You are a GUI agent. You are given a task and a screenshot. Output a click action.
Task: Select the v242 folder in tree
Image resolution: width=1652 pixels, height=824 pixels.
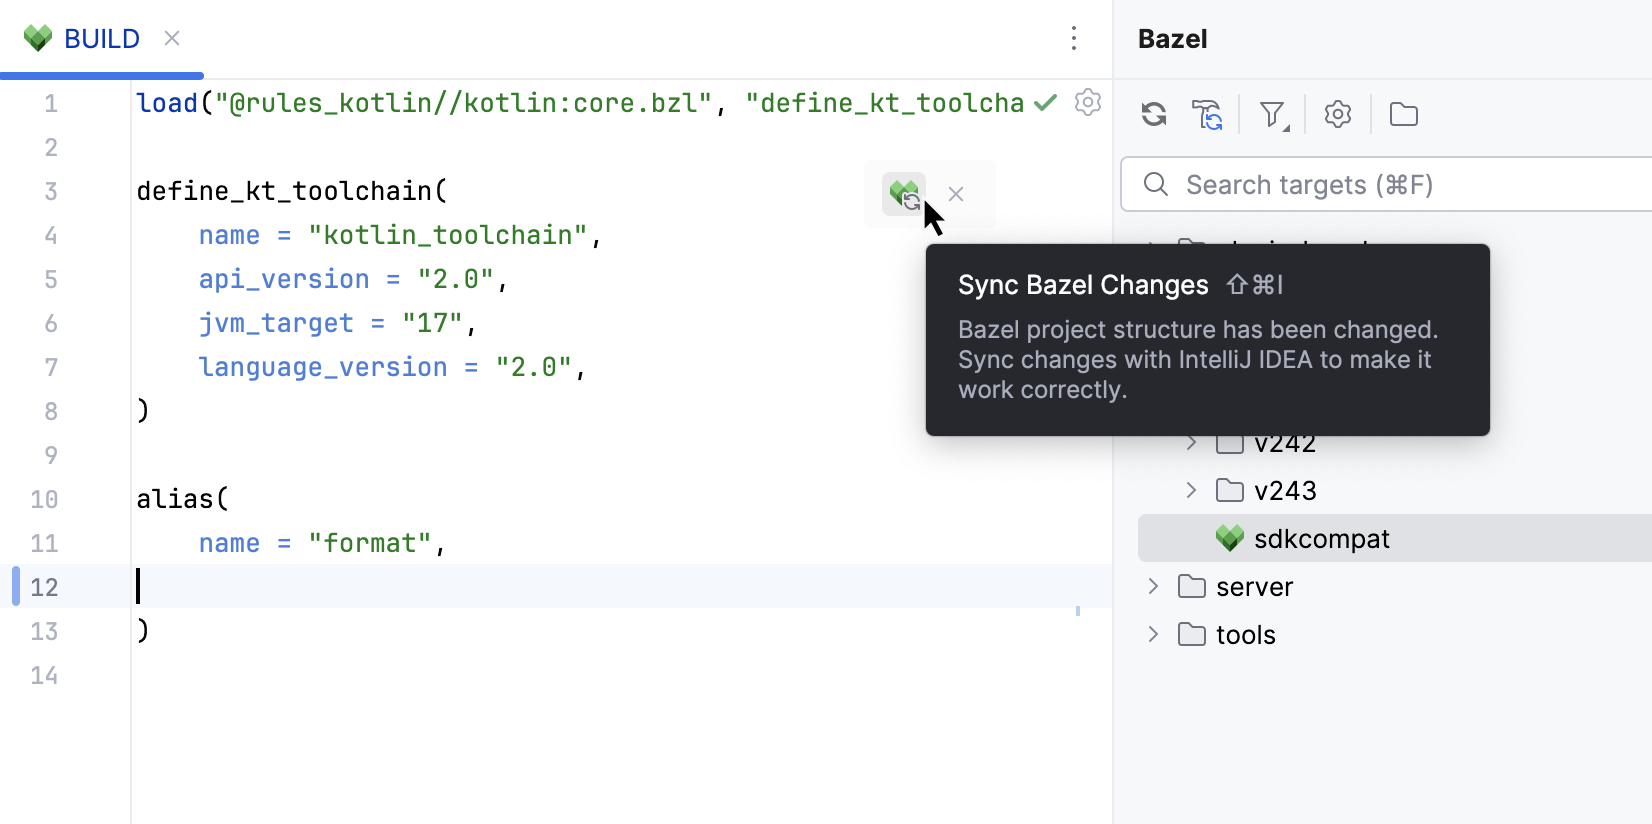(x=1285, y=445)
